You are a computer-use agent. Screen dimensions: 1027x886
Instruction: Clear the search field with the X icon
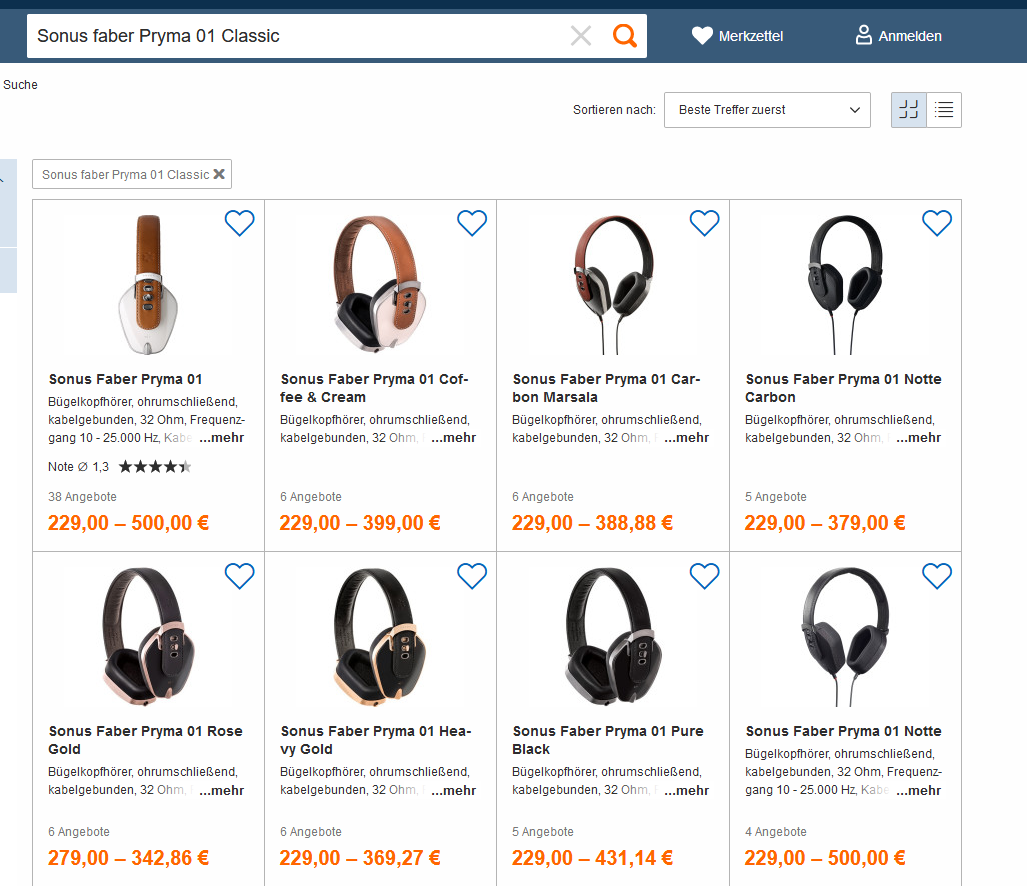[581, 36]
